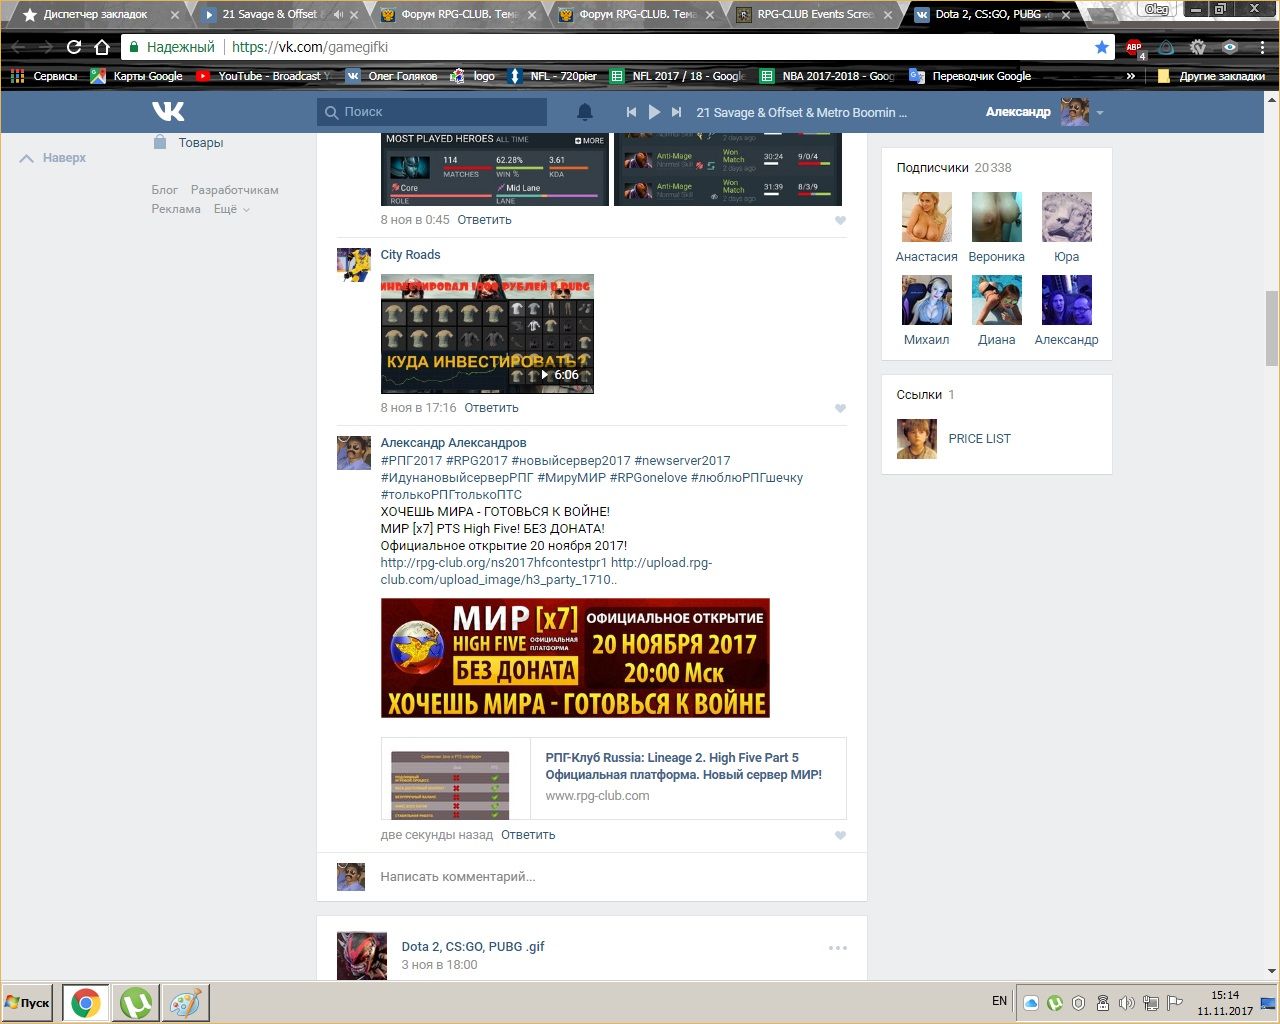Follow the rpg-club.org/ns2017hfcontestpr1 link
1280x1024 pixels.
pos(493,563)
